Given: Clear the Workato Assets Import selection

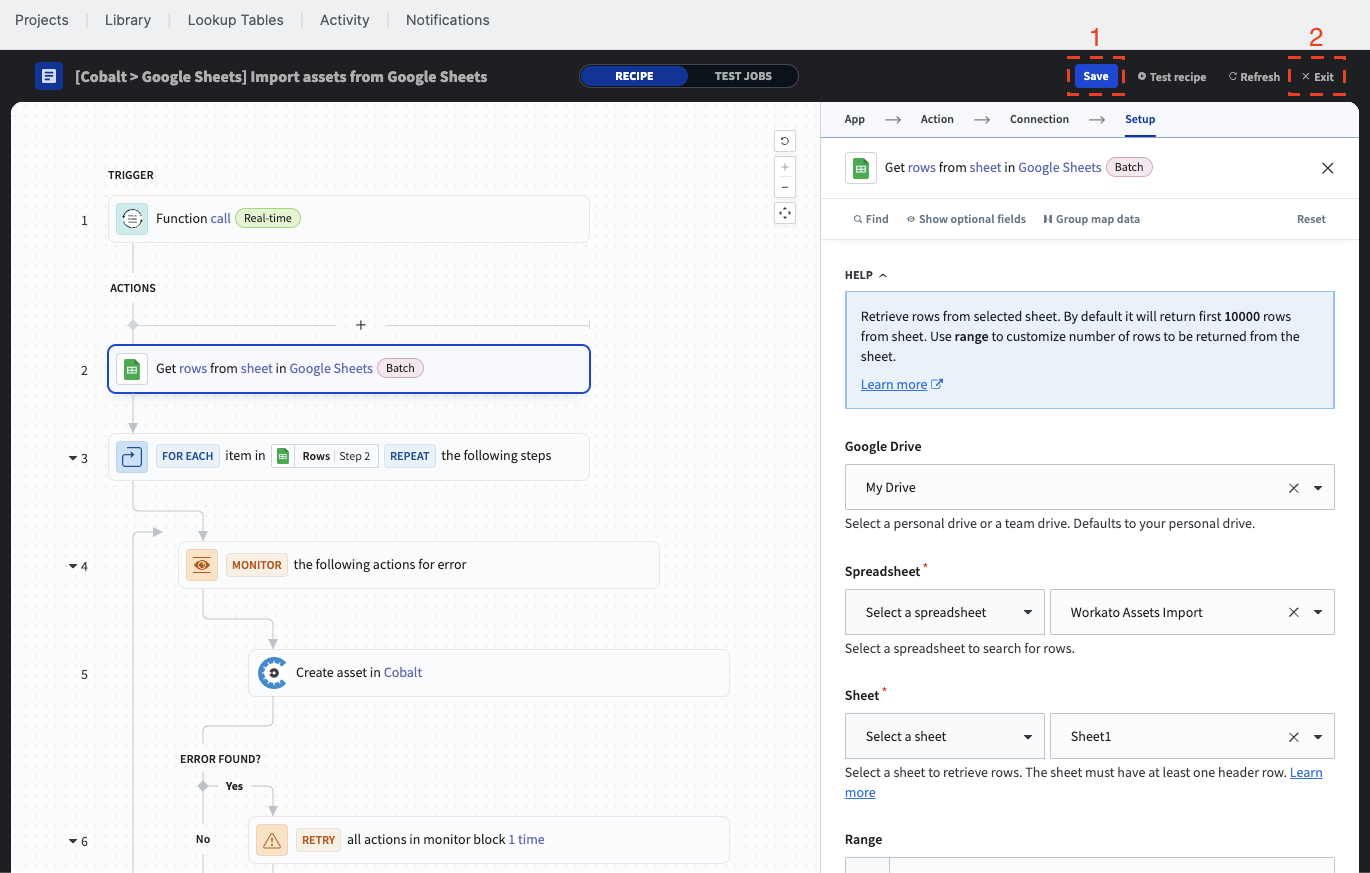Looking at the screenshot, I should (x=1294, y=612).
